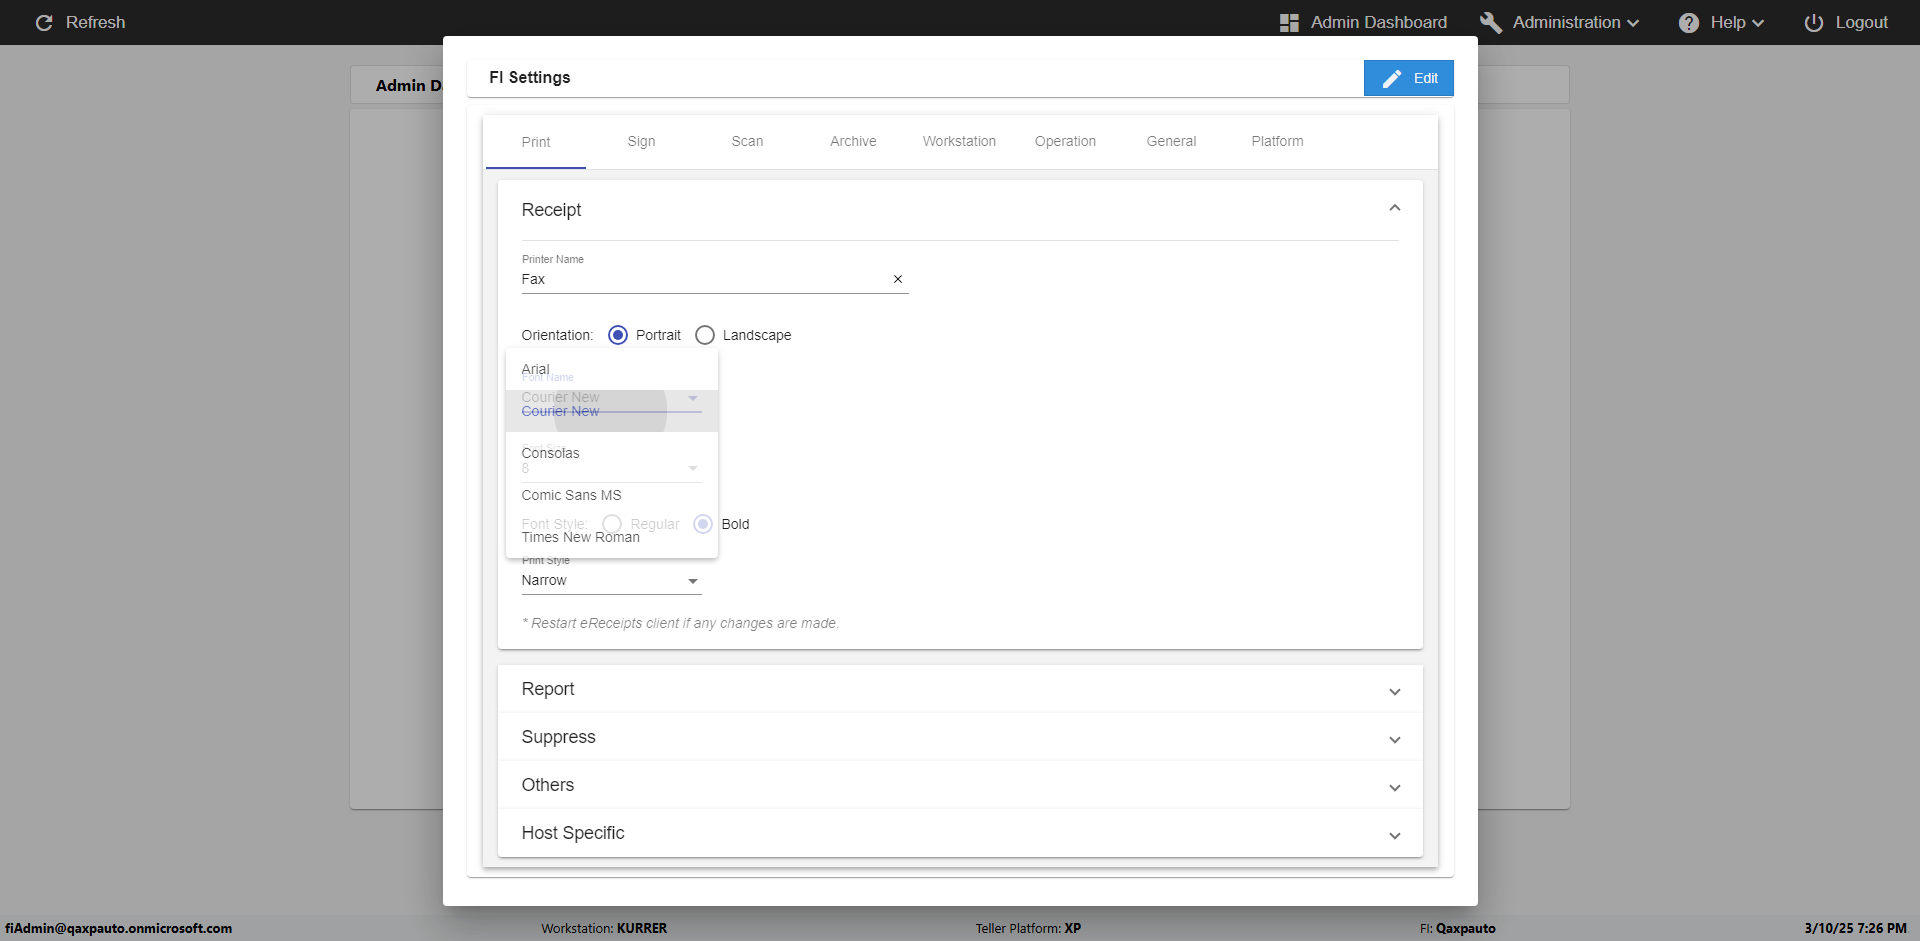Select Landscape orientation radio button

pos(705,335)
